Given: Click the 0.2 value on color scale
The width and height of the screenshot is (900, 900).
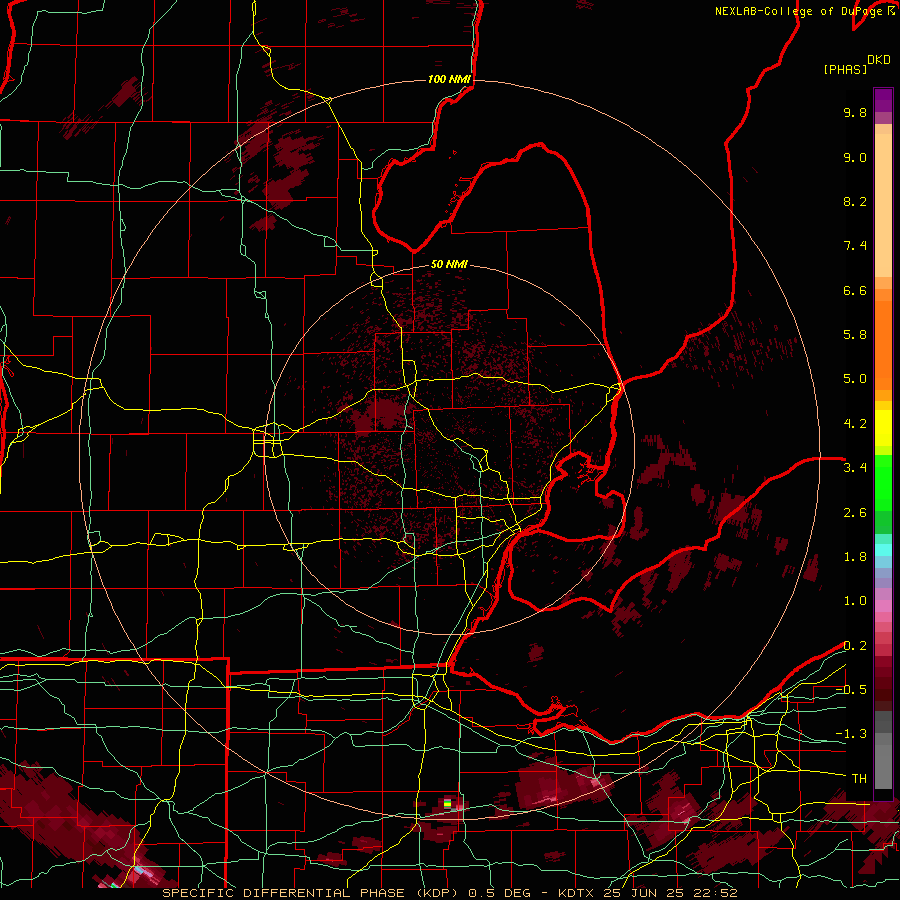Looking at the screenshot, I should tap(855, 646).
